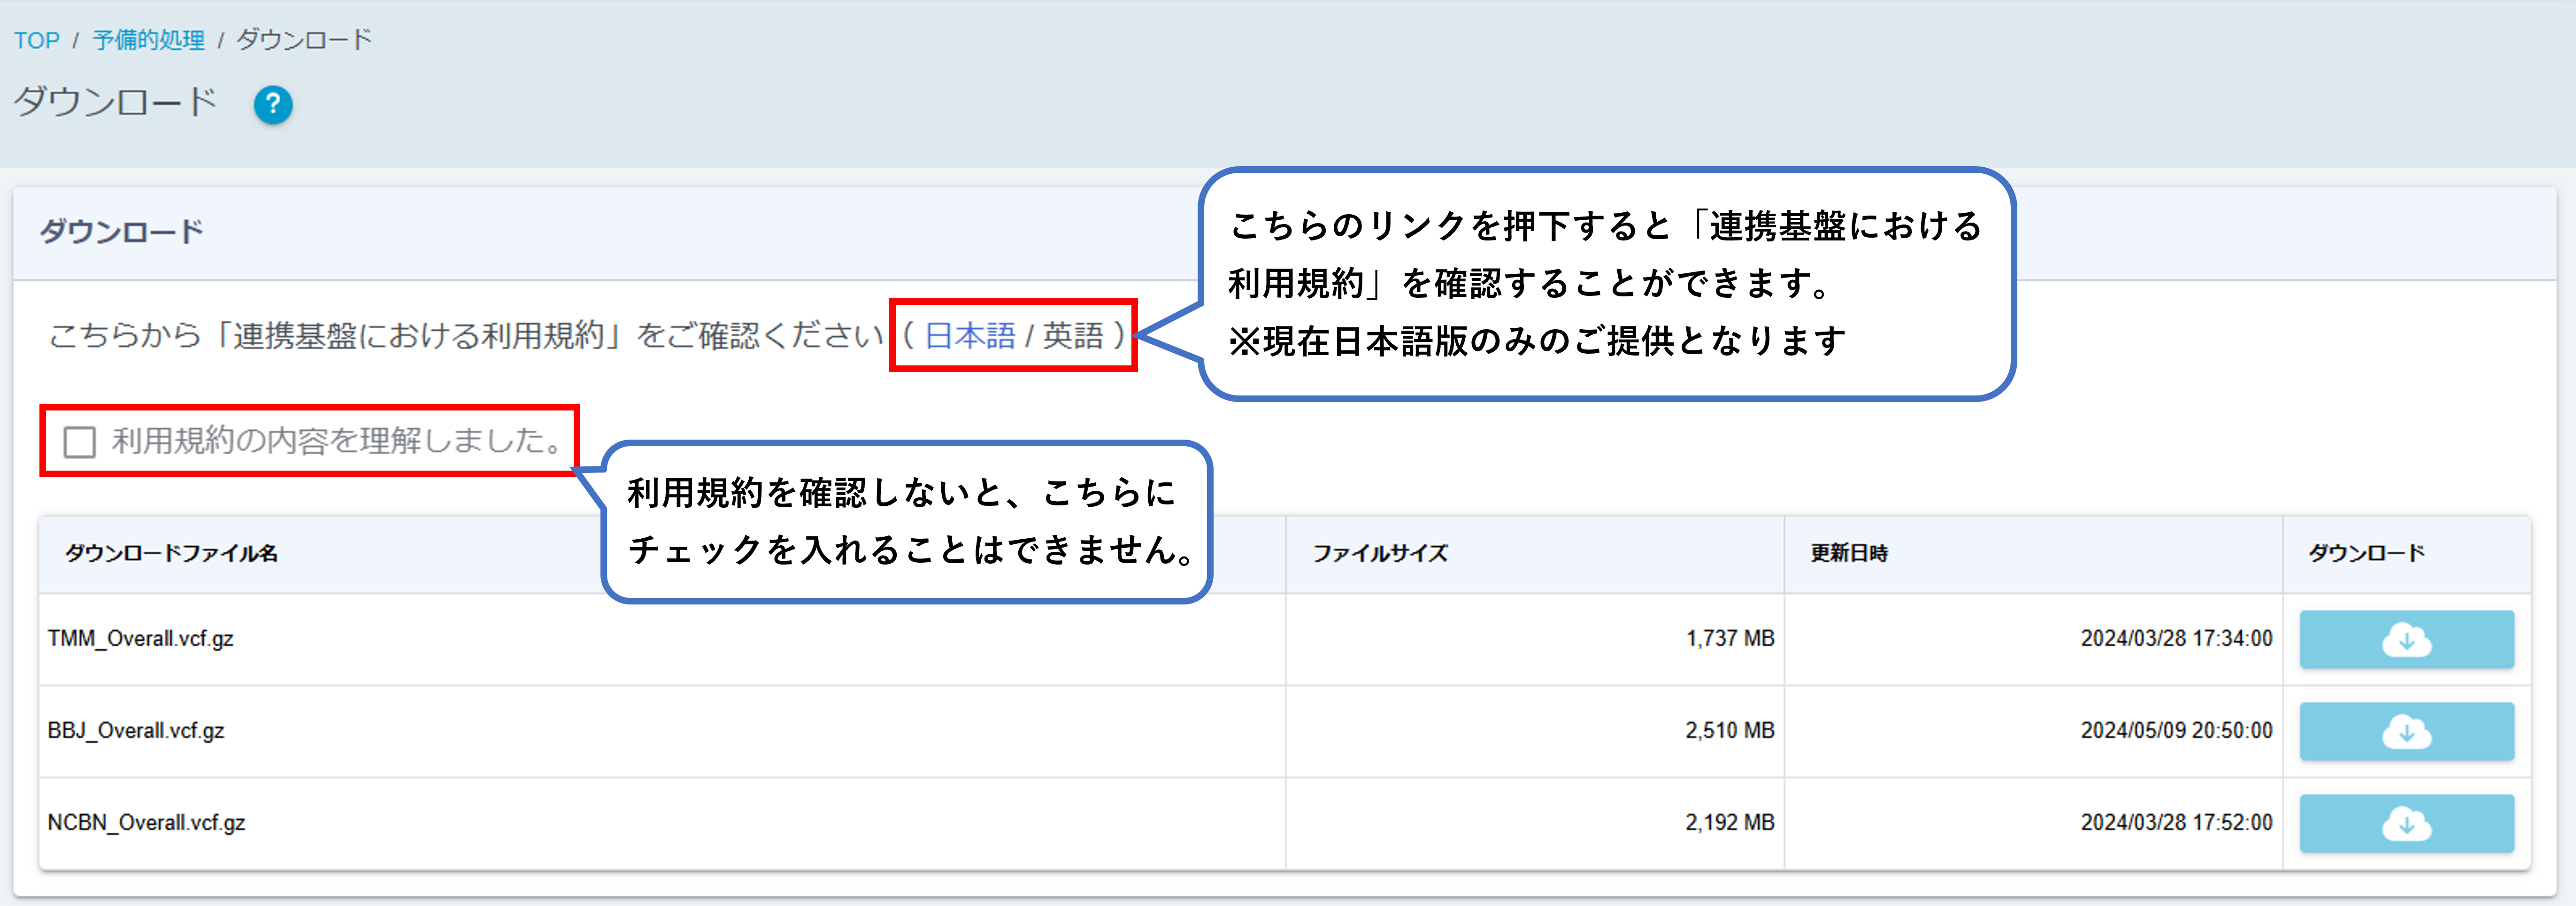Download NCBN_Overall.vcf.gz with its cloud button
The width and height of the screenshot is (2576, 906).
point(2406,823)
